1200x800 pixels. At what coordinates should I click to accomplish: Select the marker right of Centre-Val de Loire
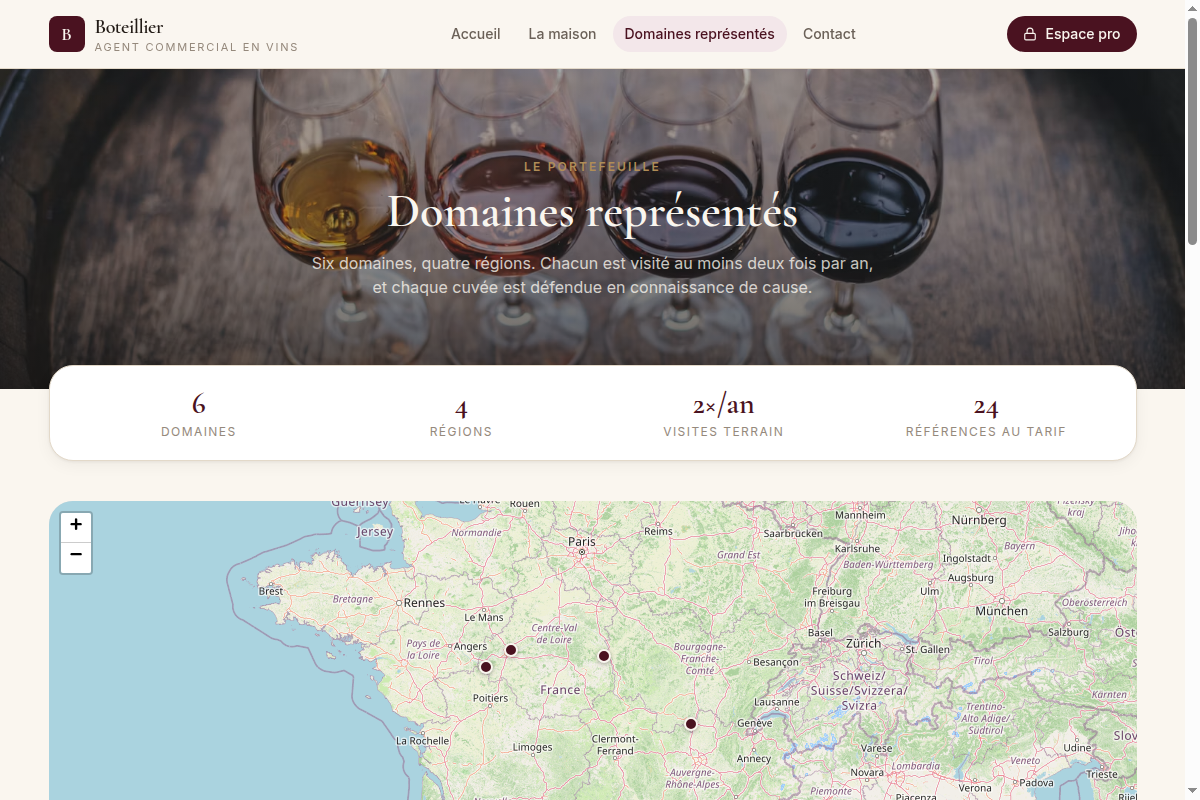(604, 656)
